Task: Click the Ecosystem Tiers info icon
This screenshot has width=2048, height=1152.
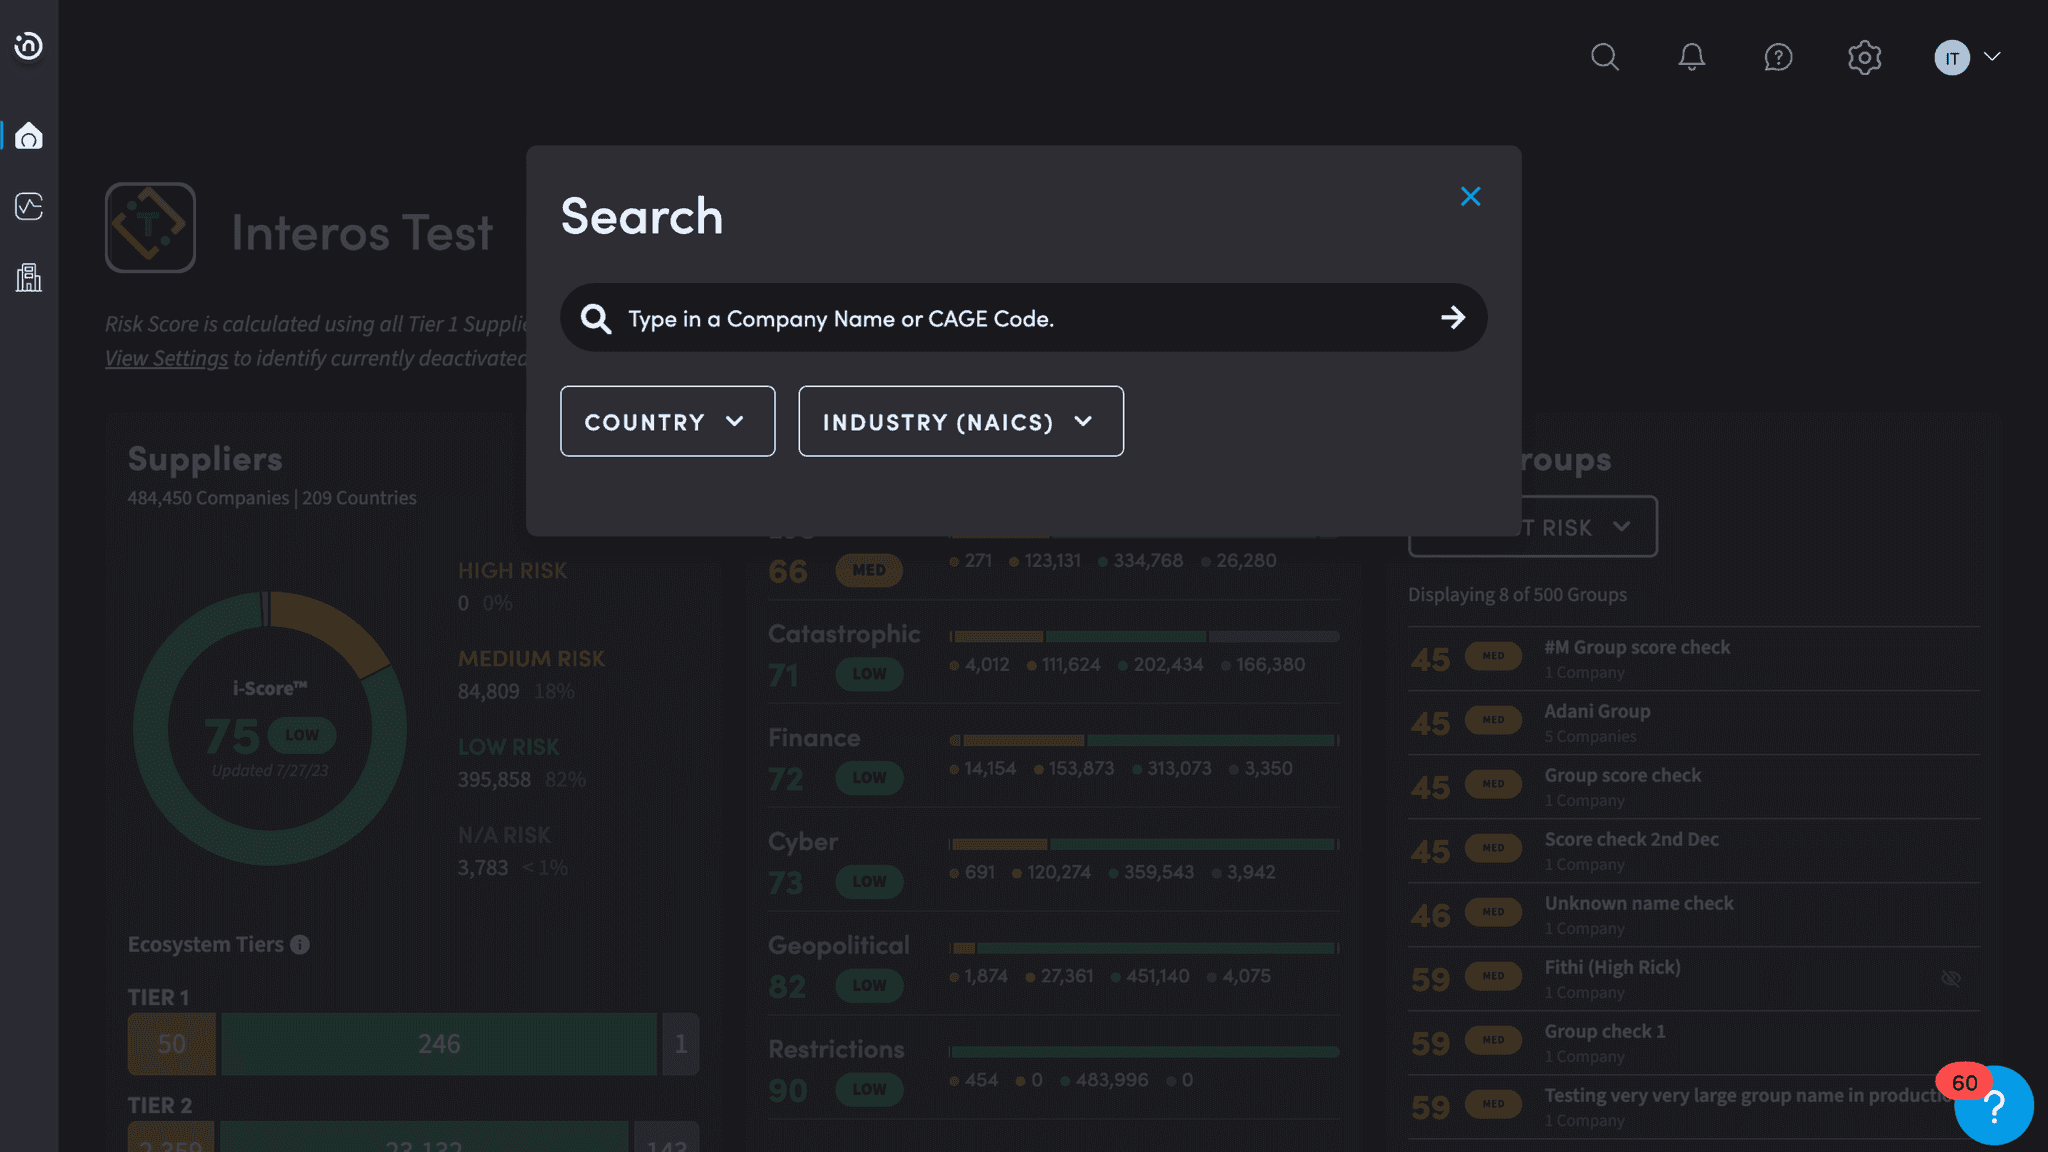Action: (300, 944)
